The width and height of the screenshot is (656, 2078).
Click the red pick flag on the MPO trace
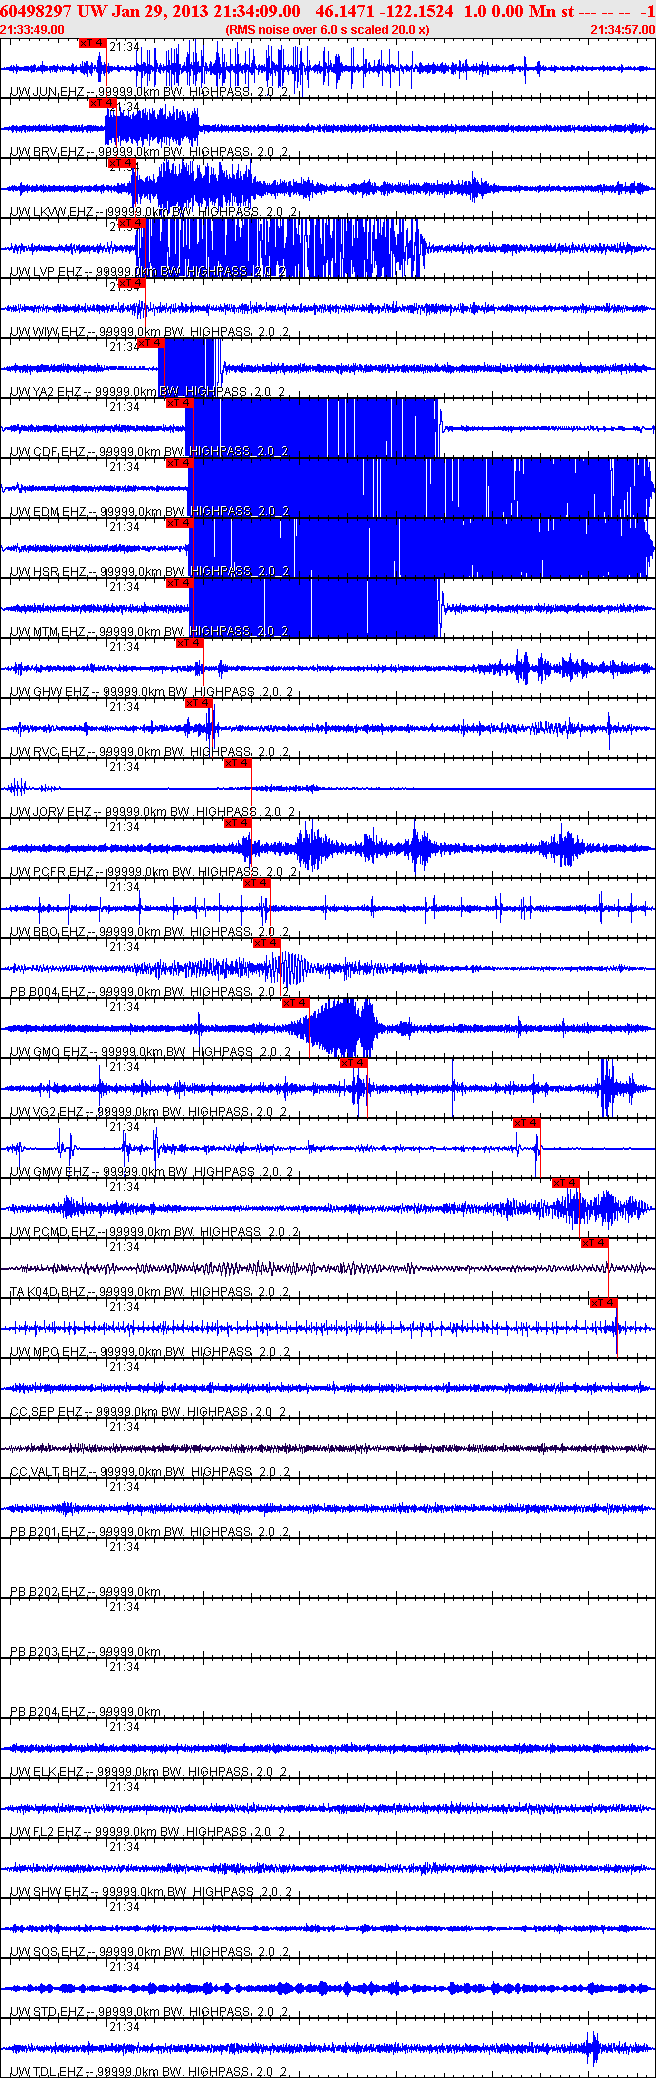point(603,1303)
